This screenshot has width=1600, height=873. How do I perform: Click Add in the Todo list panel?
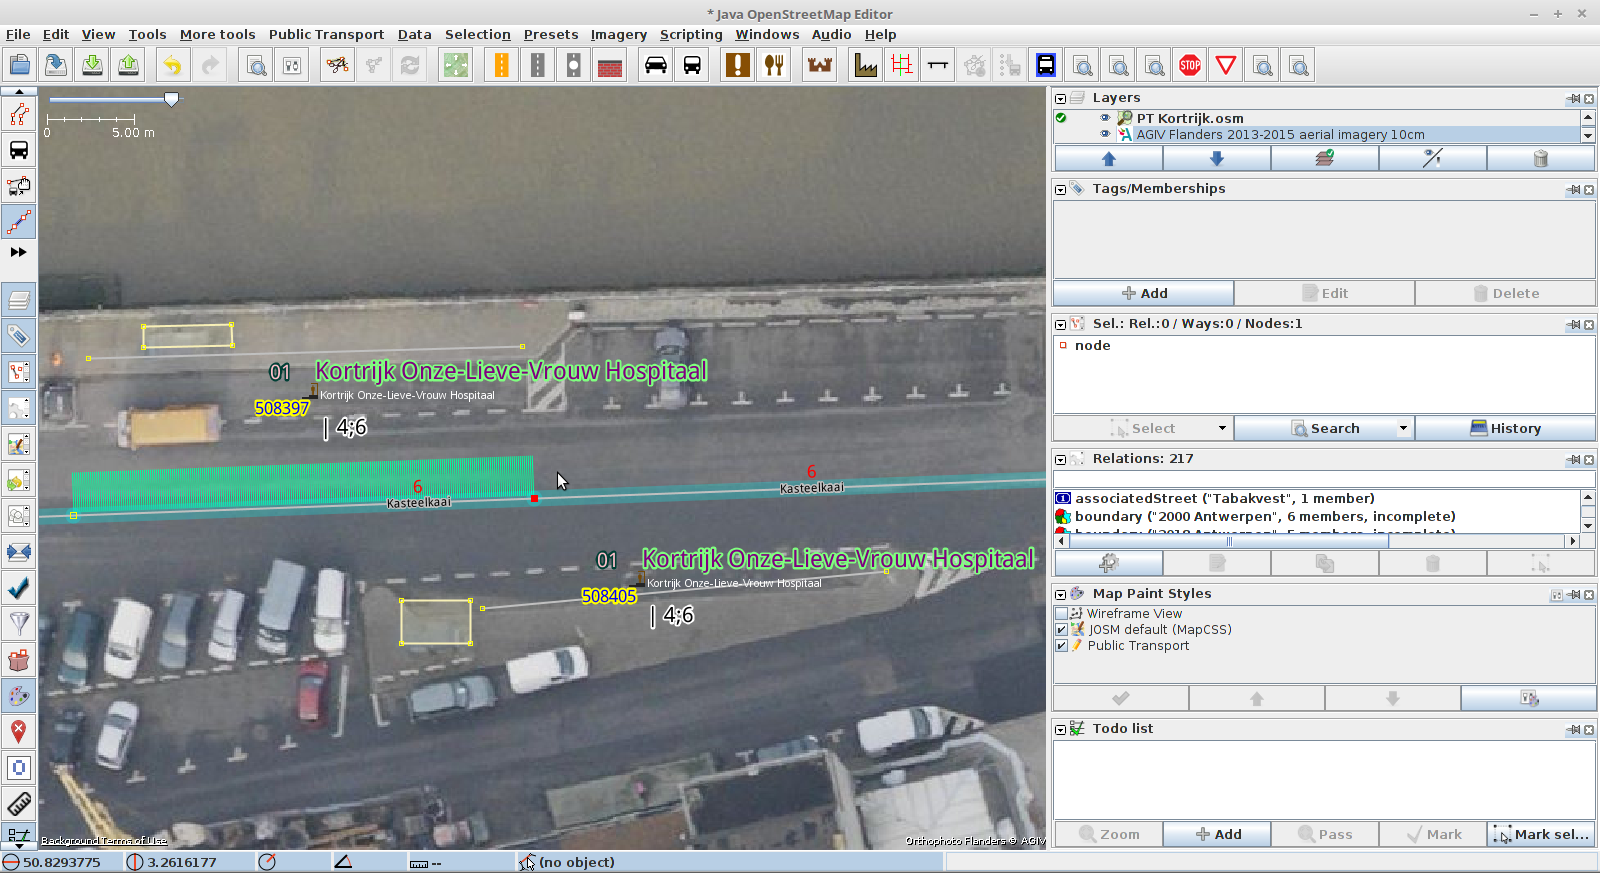(x=1218, y=834)
